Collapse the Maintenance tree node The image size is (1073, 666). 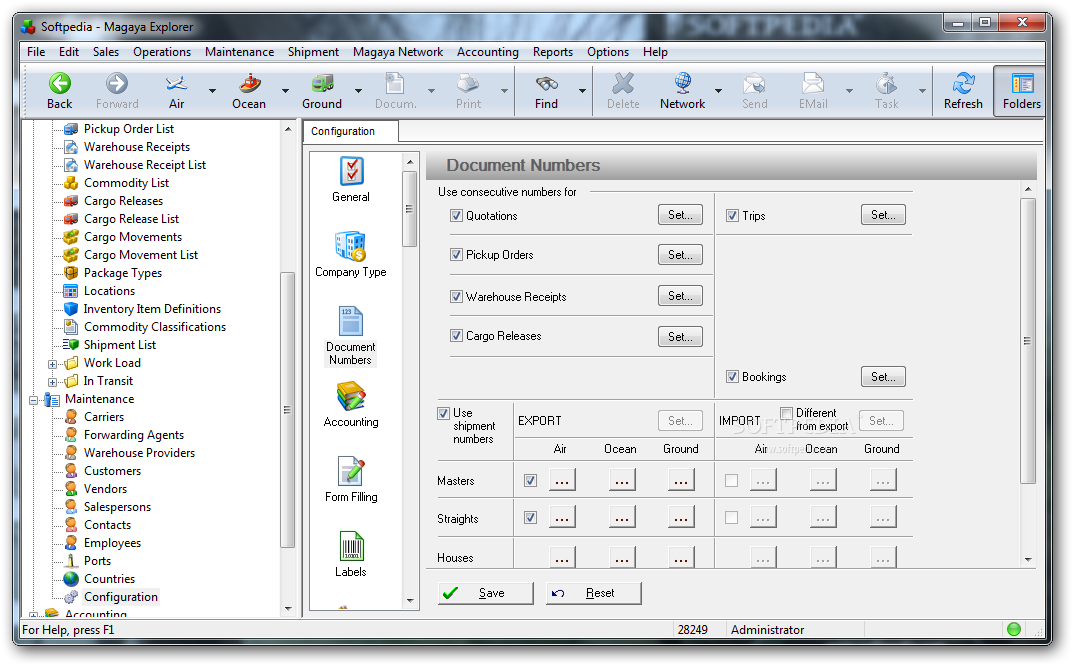click(34, 400)
